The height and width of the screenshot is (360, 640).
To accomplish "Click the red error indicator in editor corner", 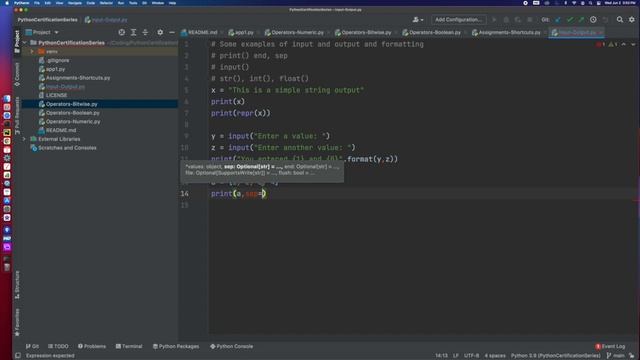I will 600,44.
